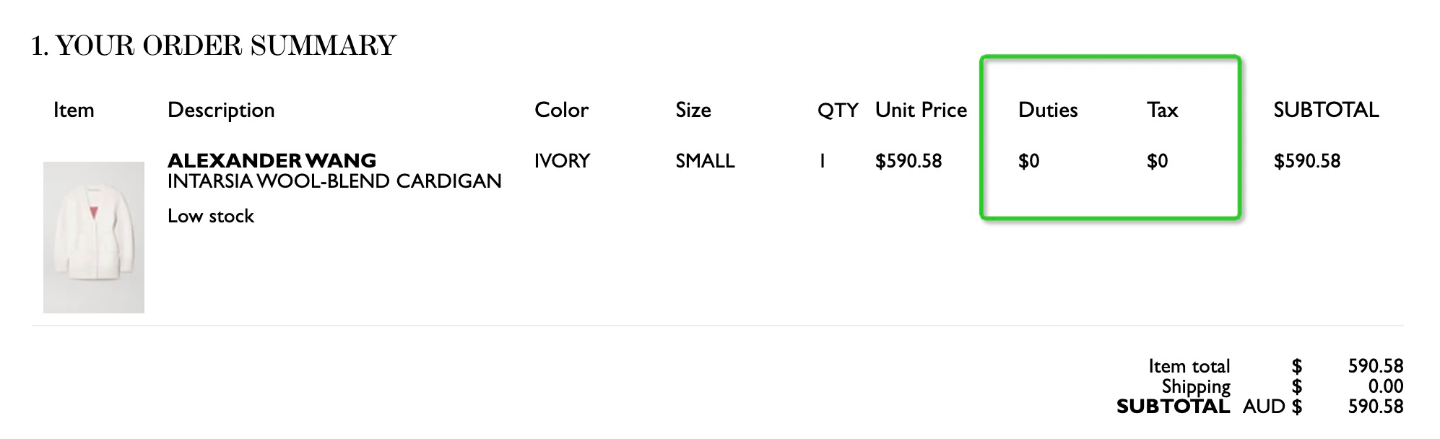Click the Description column header
This screenshot has height=439, width=1440.
coord(221,110)
